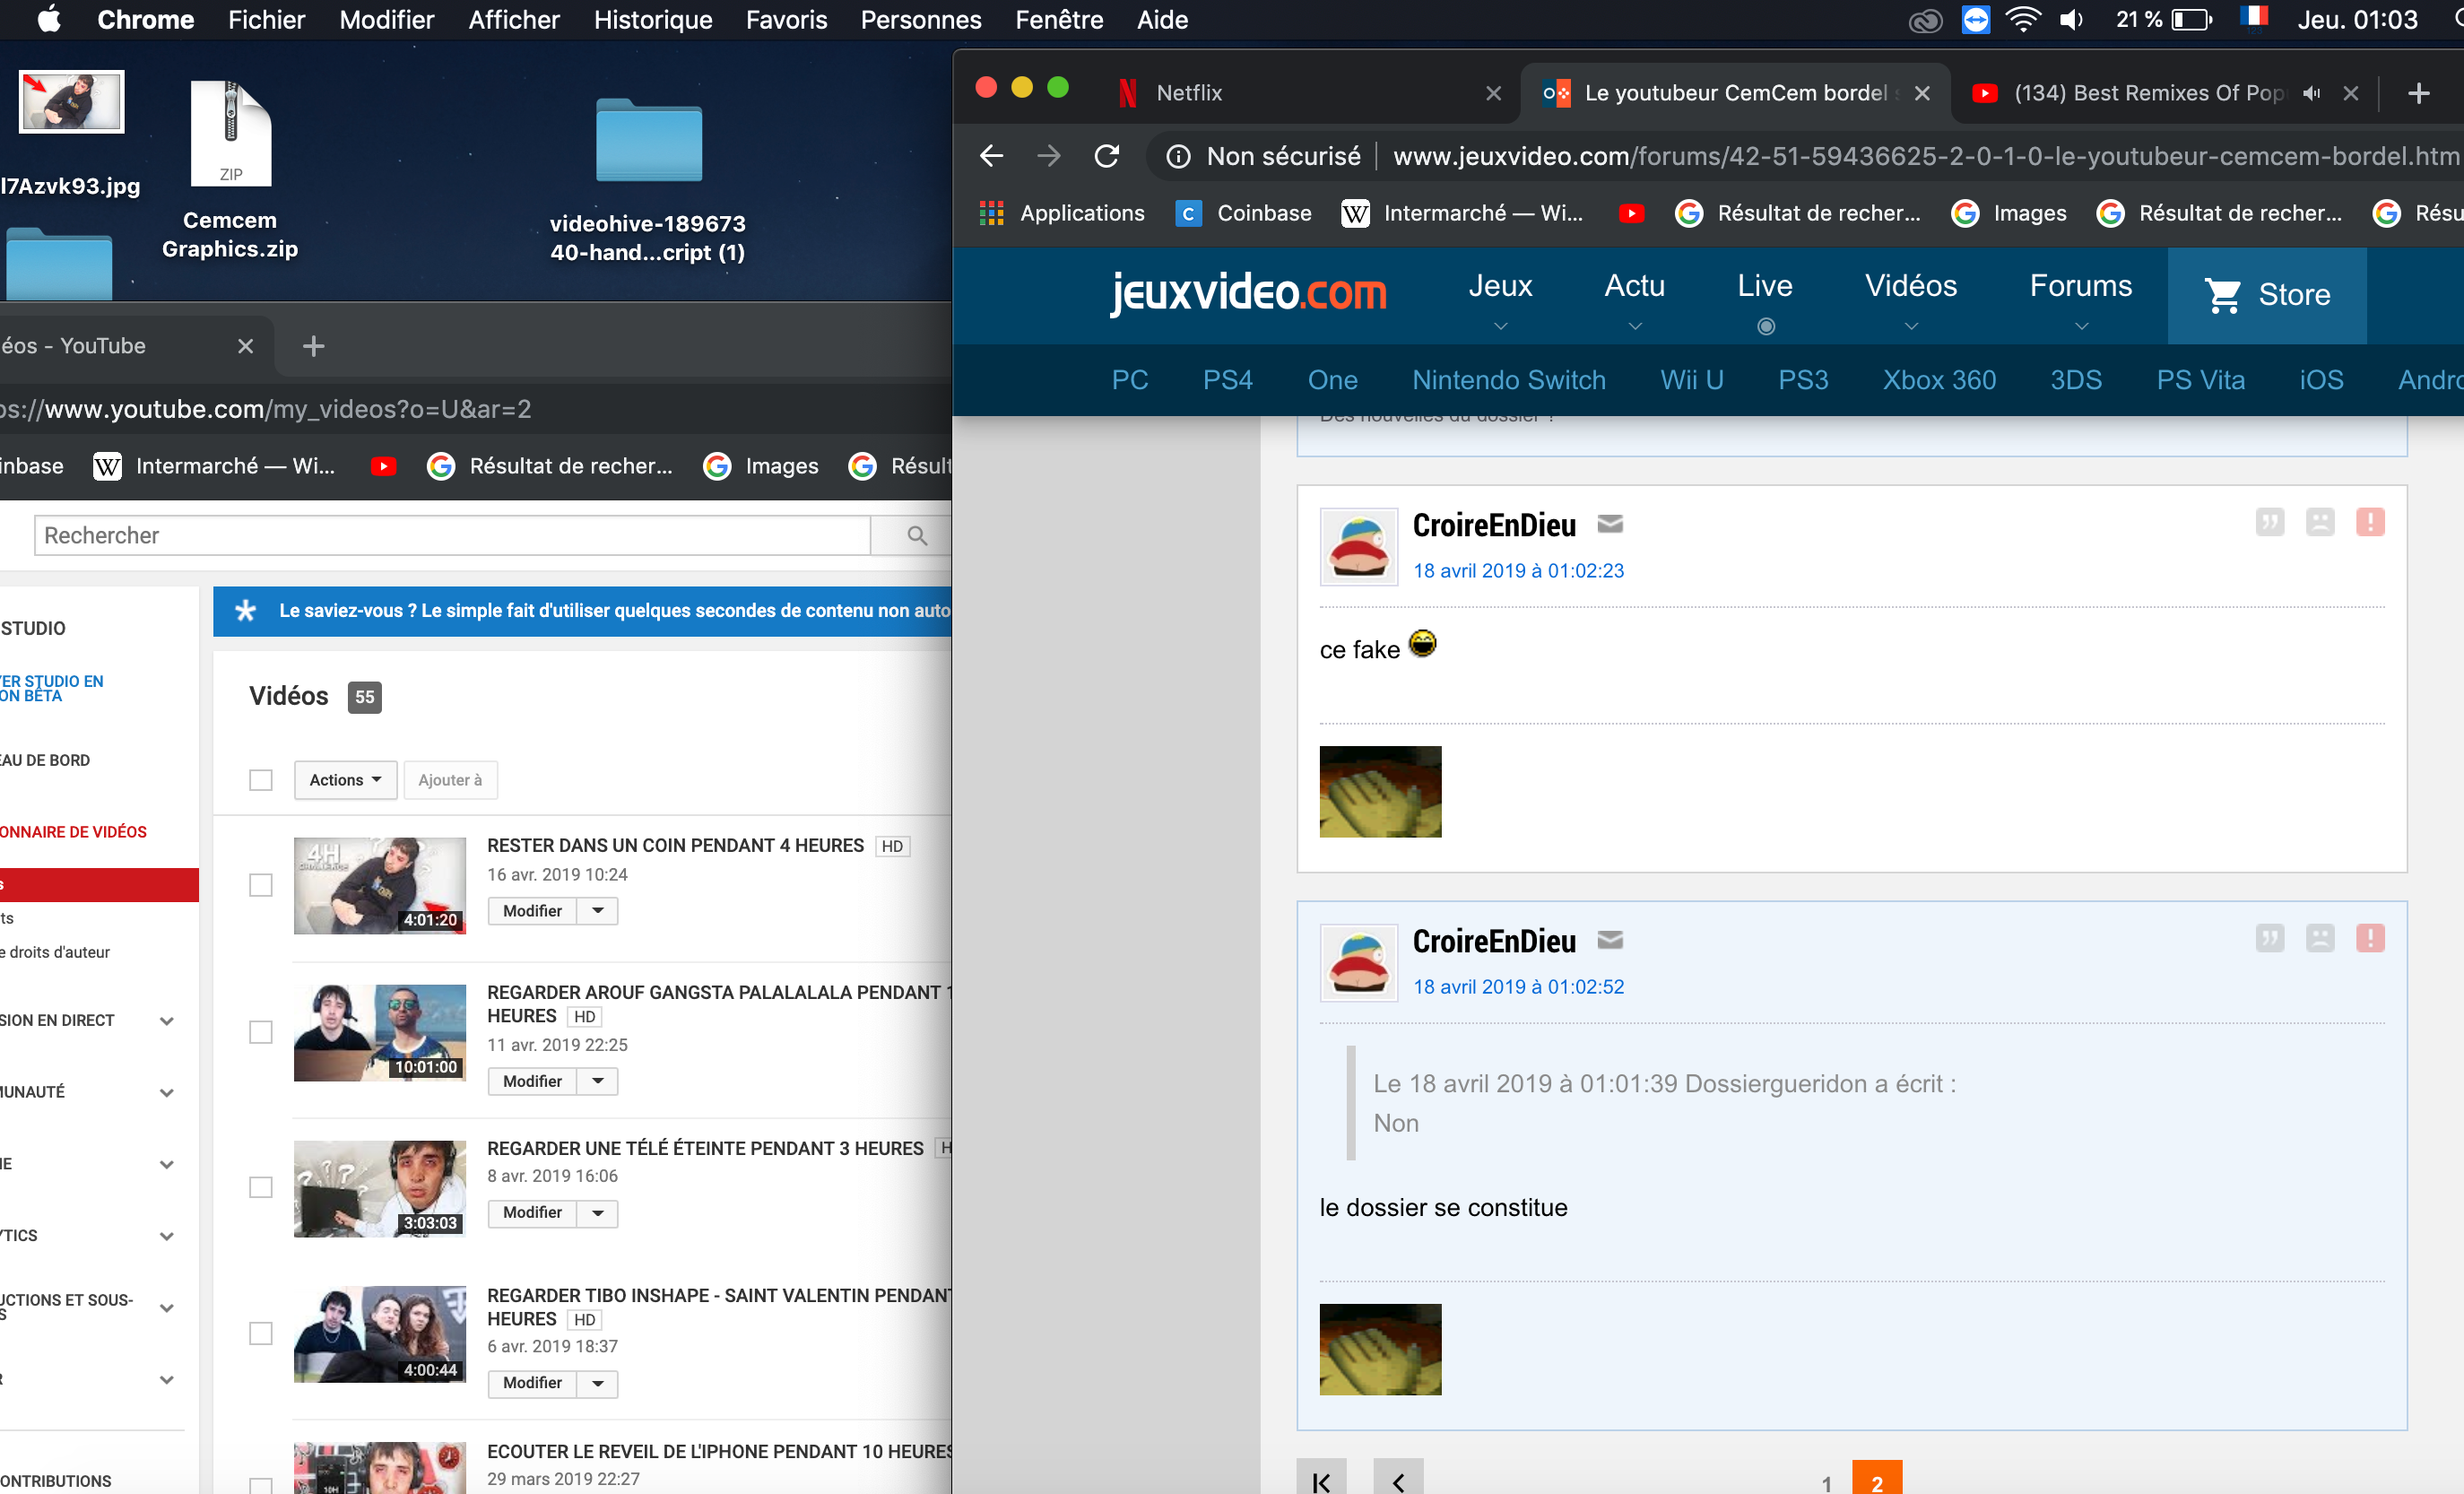The height and width of the screenshot is (1494, 2464).
Task: Open the Actions dropdown
Action: (x=345, y=780)
